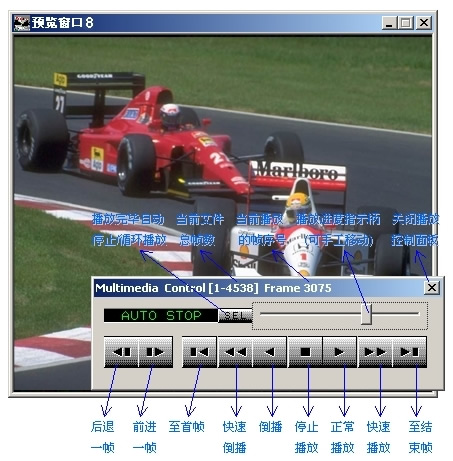This screenshot has width=453, height=461.
Task: Close the Multimedia Control panel
Action: 432,287
